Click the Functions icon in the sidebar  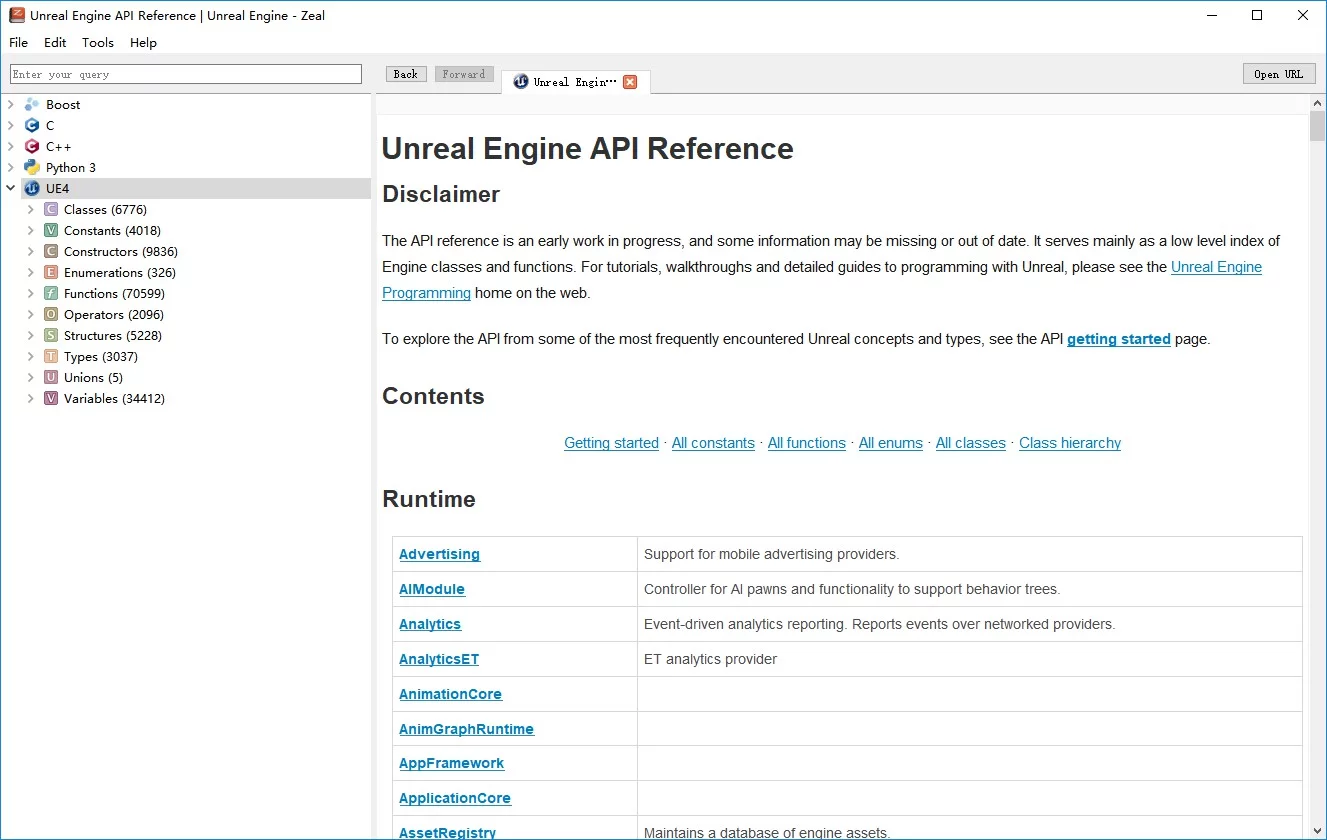[x=50, y=293]
